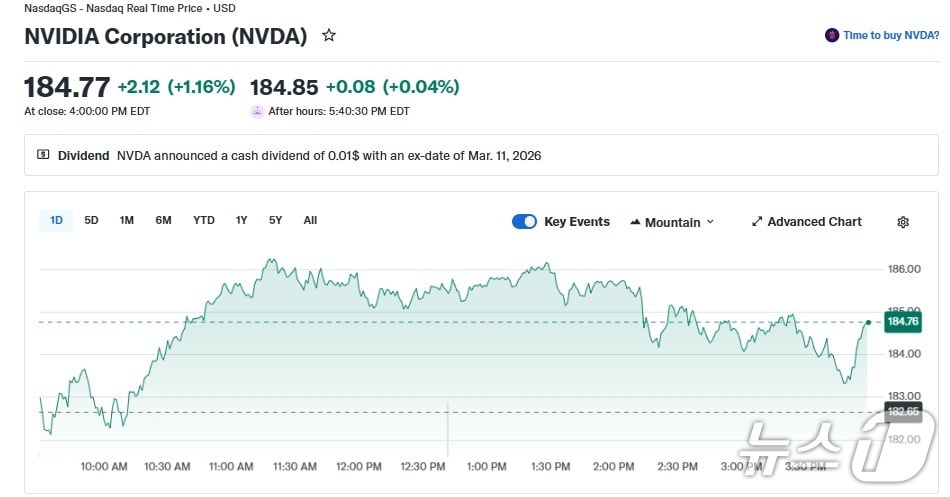Open the Advanced Chart link
The image size is (950, 497).
click(814, 222)
